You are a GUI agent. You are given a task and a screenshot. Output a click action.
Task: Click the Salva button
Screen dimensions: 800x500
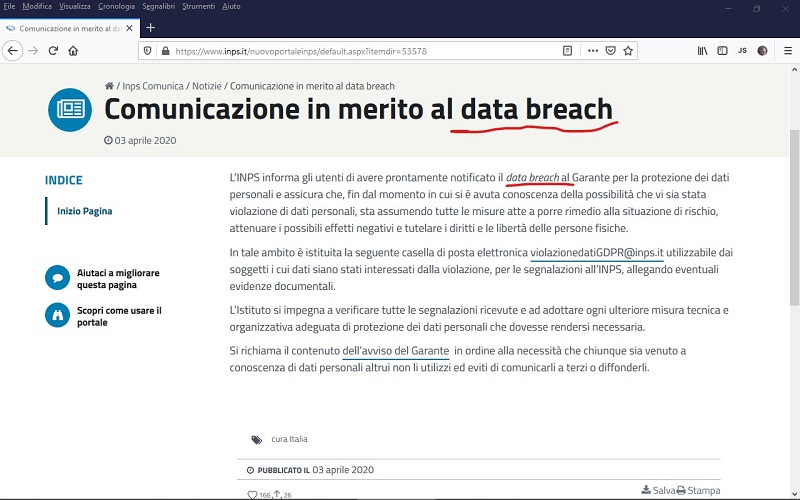point(658,490)
